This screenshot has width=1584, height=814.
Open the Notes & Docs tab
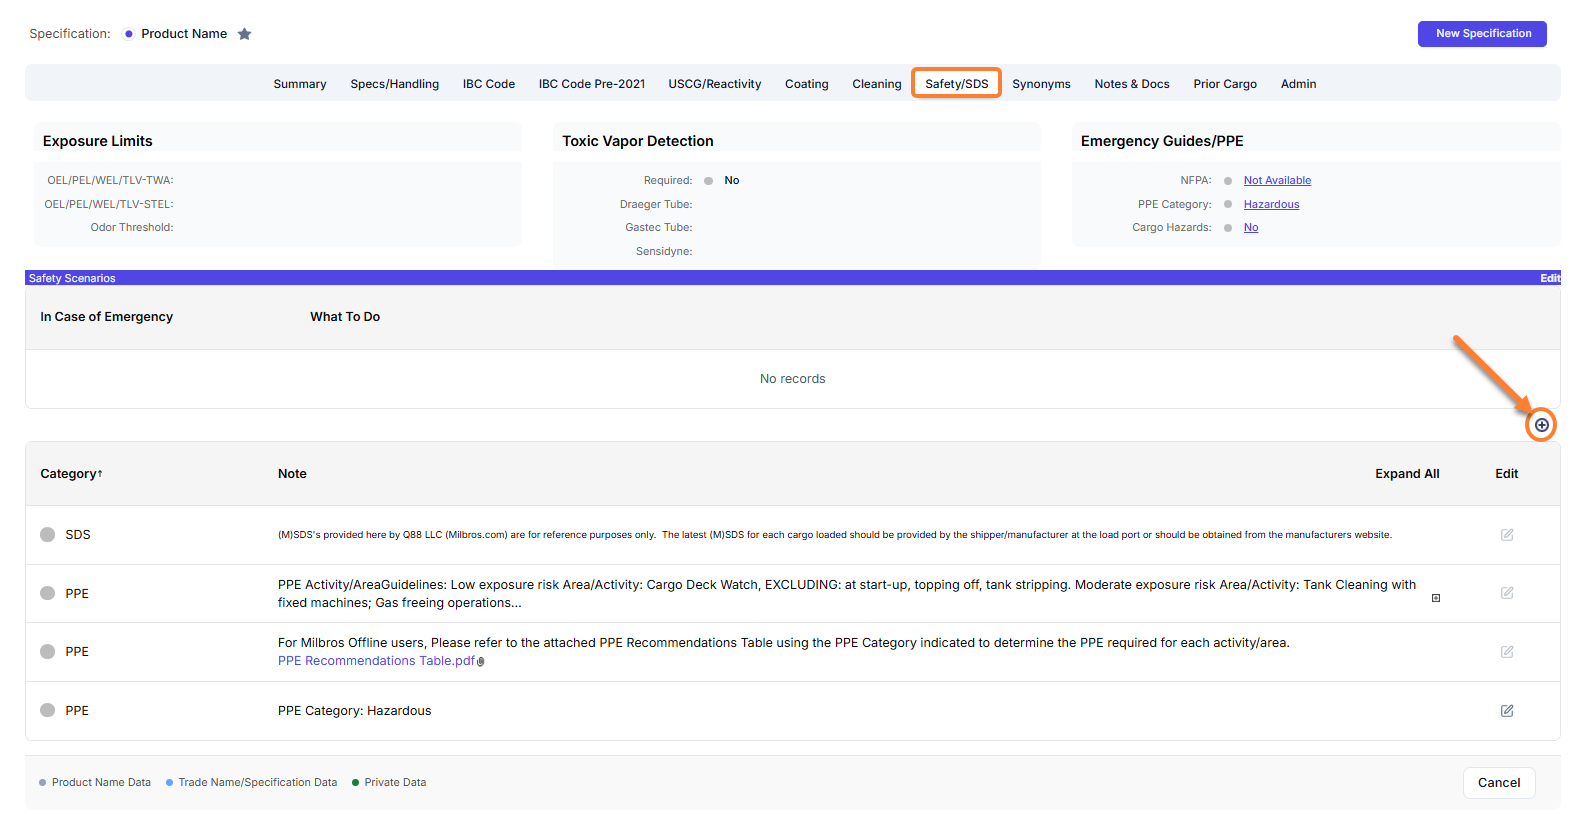coord(1132,84)
